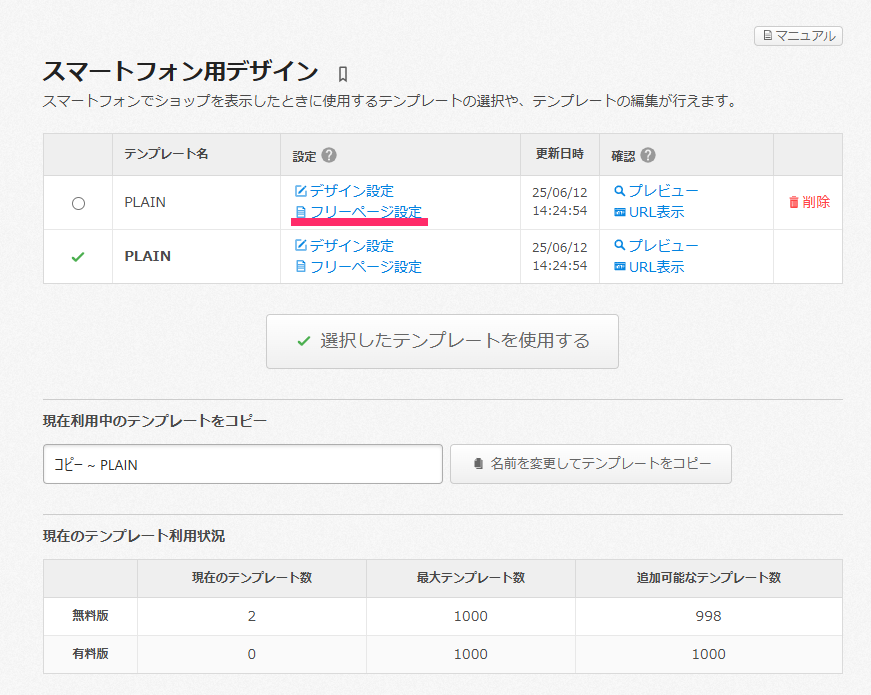Image resolution: width=871 pixels, height=695 pixels.
Task: Open the マニュアル manual button
Action: pyautogui.click(x=798, y=36)
